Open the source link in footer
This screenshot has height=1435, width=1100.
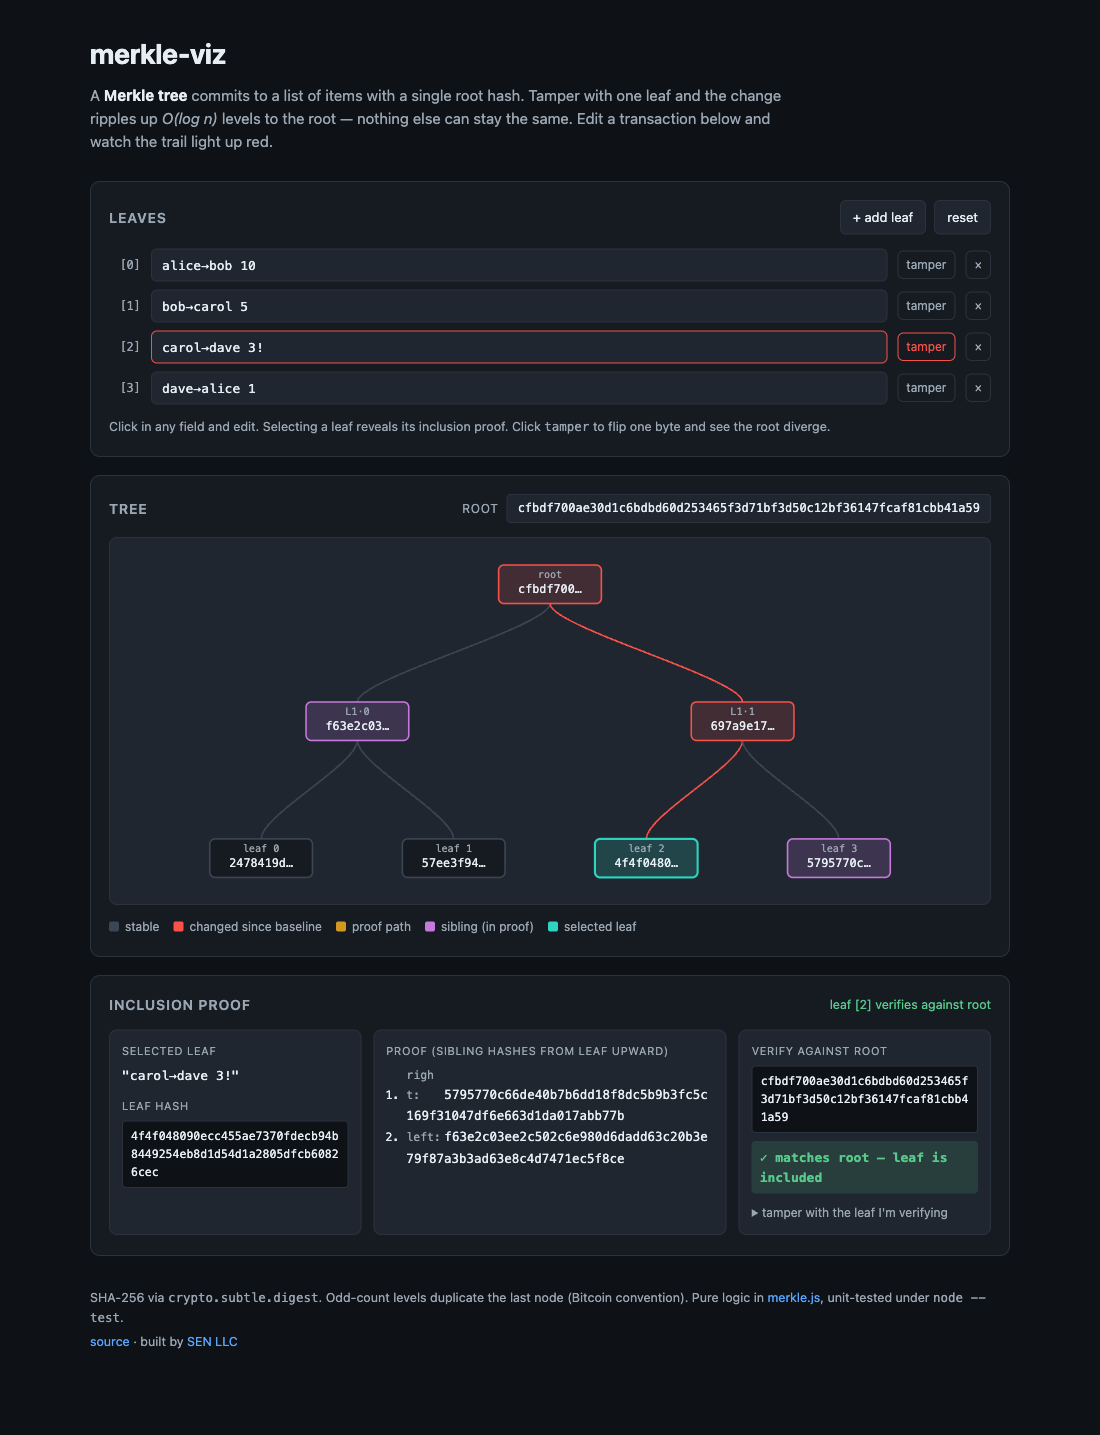110,1342
